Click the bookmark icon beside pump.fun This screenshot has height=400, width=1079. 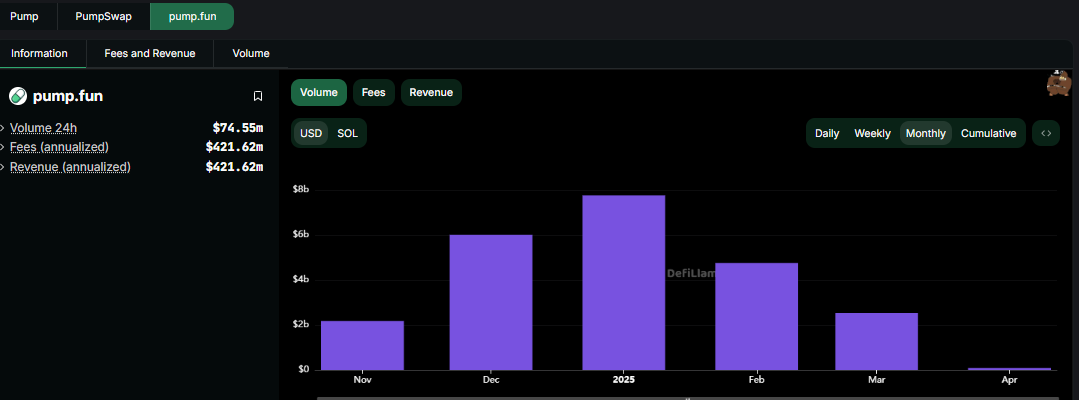(x=258, y=96)
